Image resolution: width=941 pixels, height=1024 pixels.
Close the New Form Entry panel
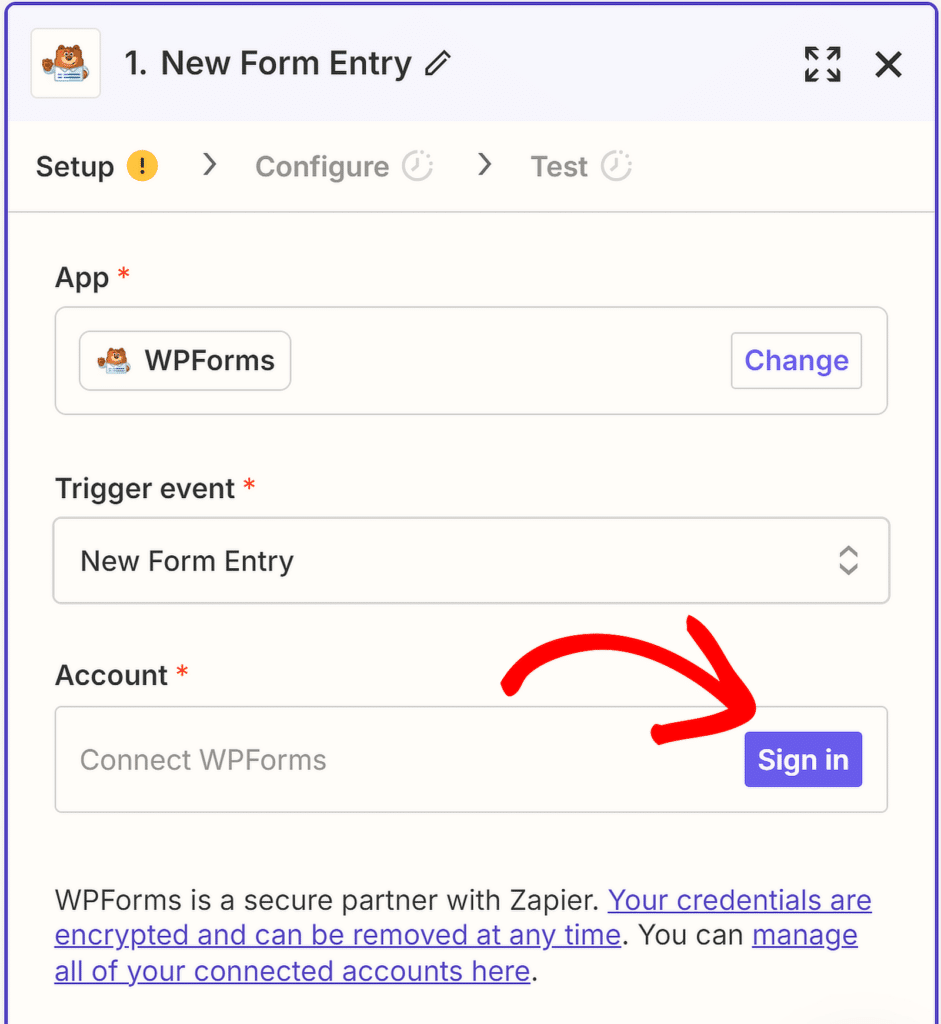(888, 65)
